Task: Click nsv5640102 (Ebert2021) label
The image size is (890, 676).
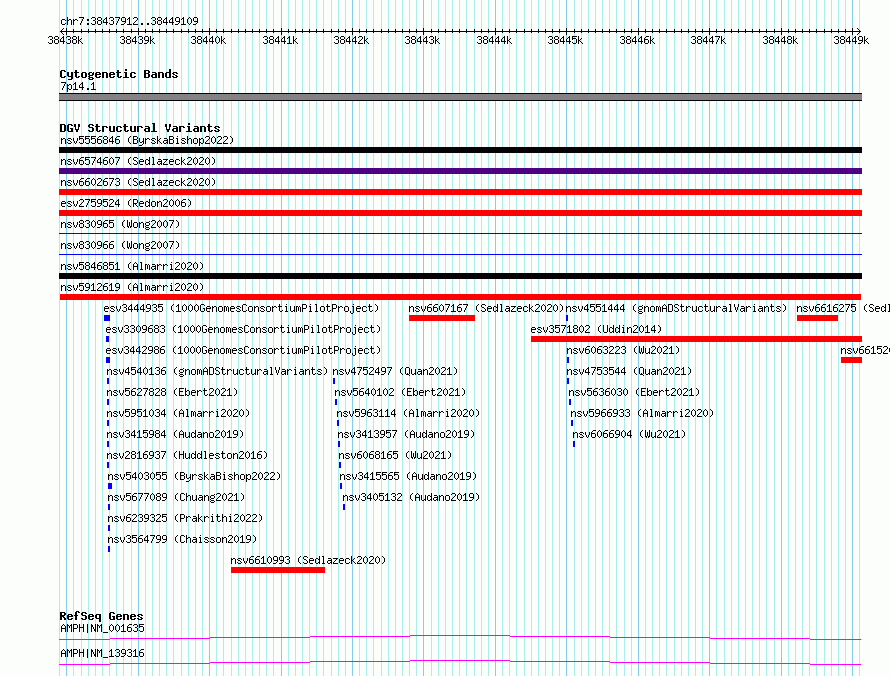Action: coord(400,392)
